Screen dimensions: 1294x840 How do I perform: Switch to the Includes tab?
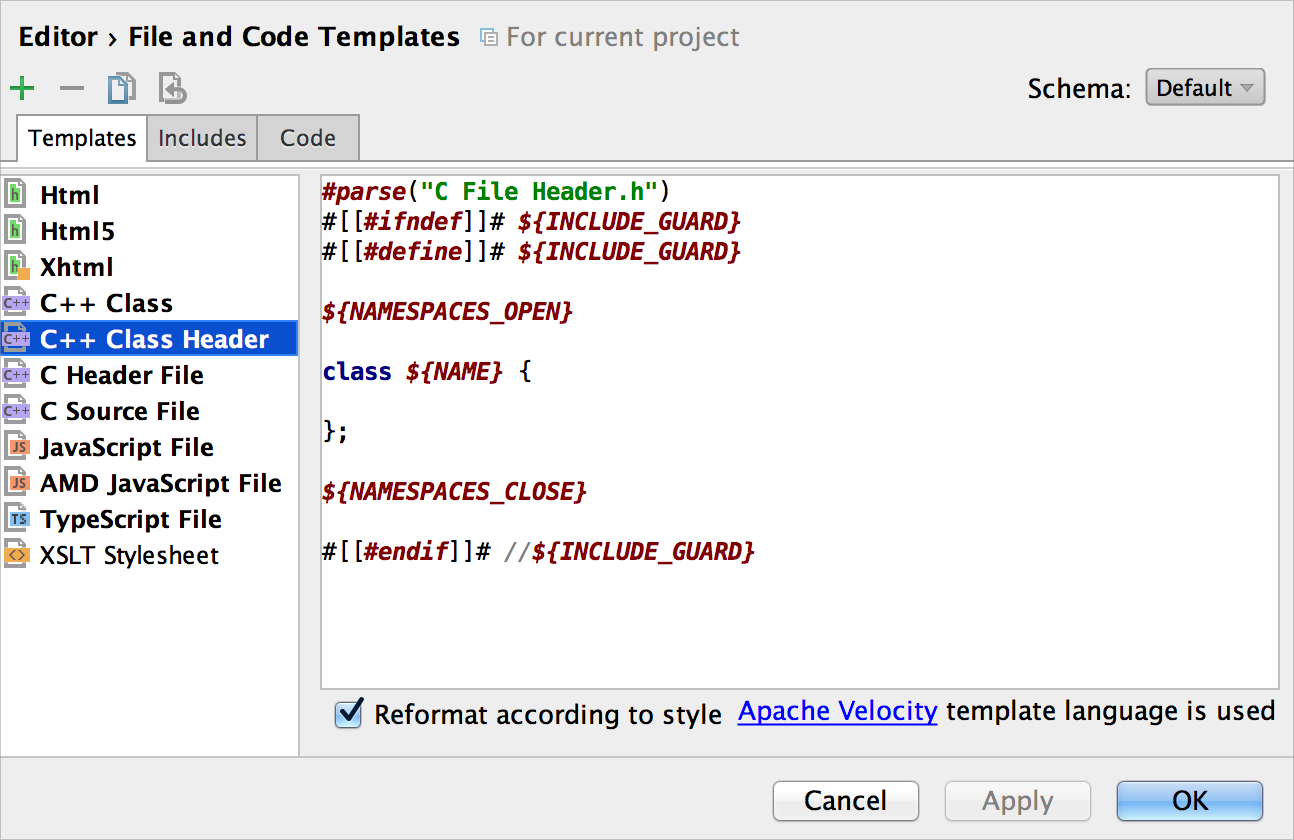(x=201, y=138)
